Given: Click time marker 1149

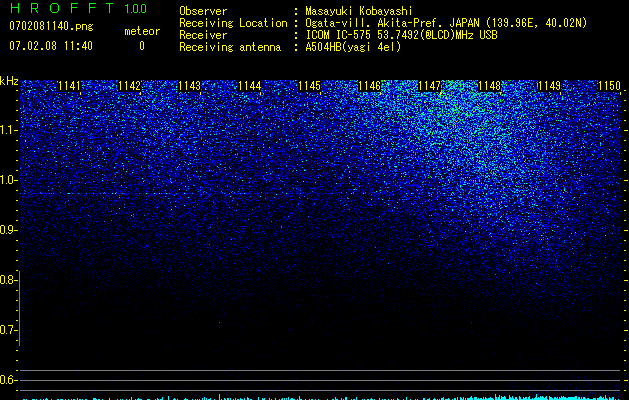Looking at the screenshot, I should tap(549, 85).
